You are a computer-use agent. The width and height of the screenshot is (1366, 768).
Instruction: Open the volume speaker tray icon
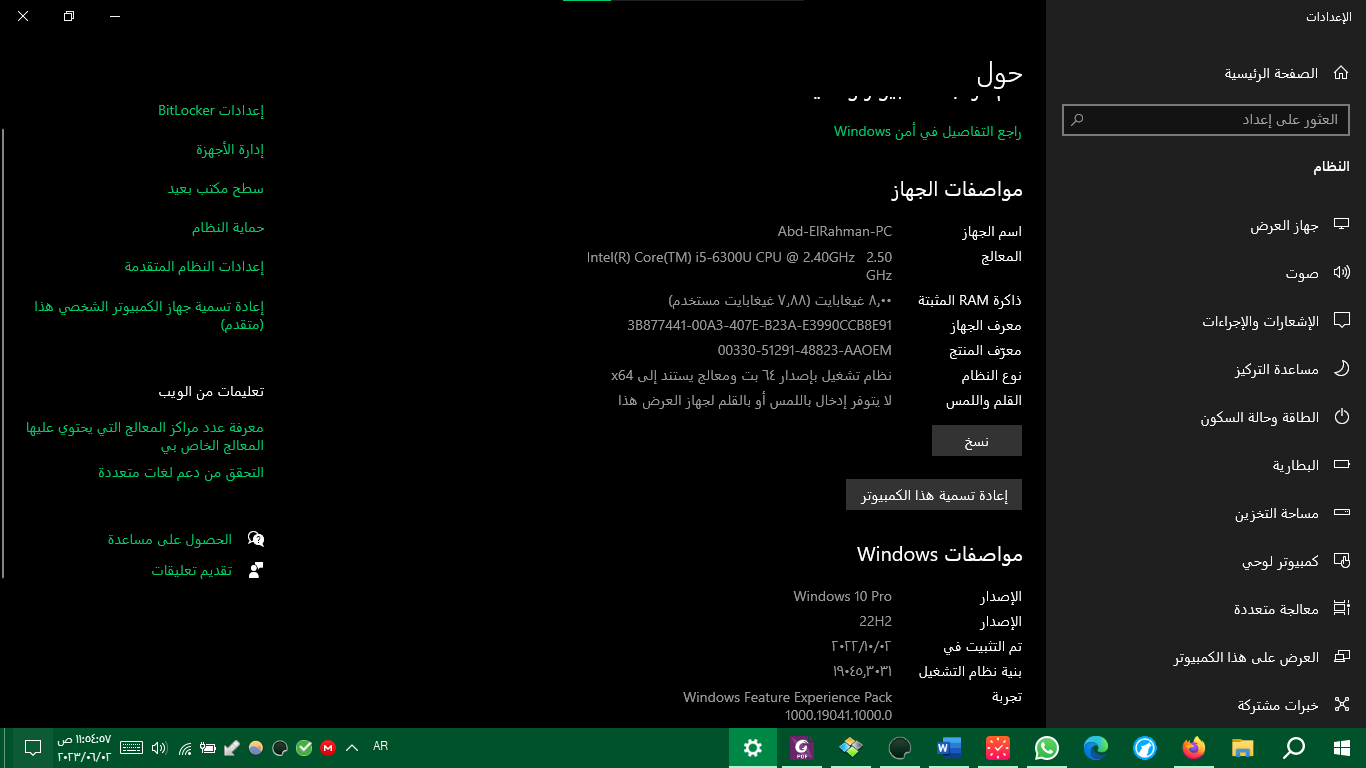pyautogui.click(x=158, y=747)
